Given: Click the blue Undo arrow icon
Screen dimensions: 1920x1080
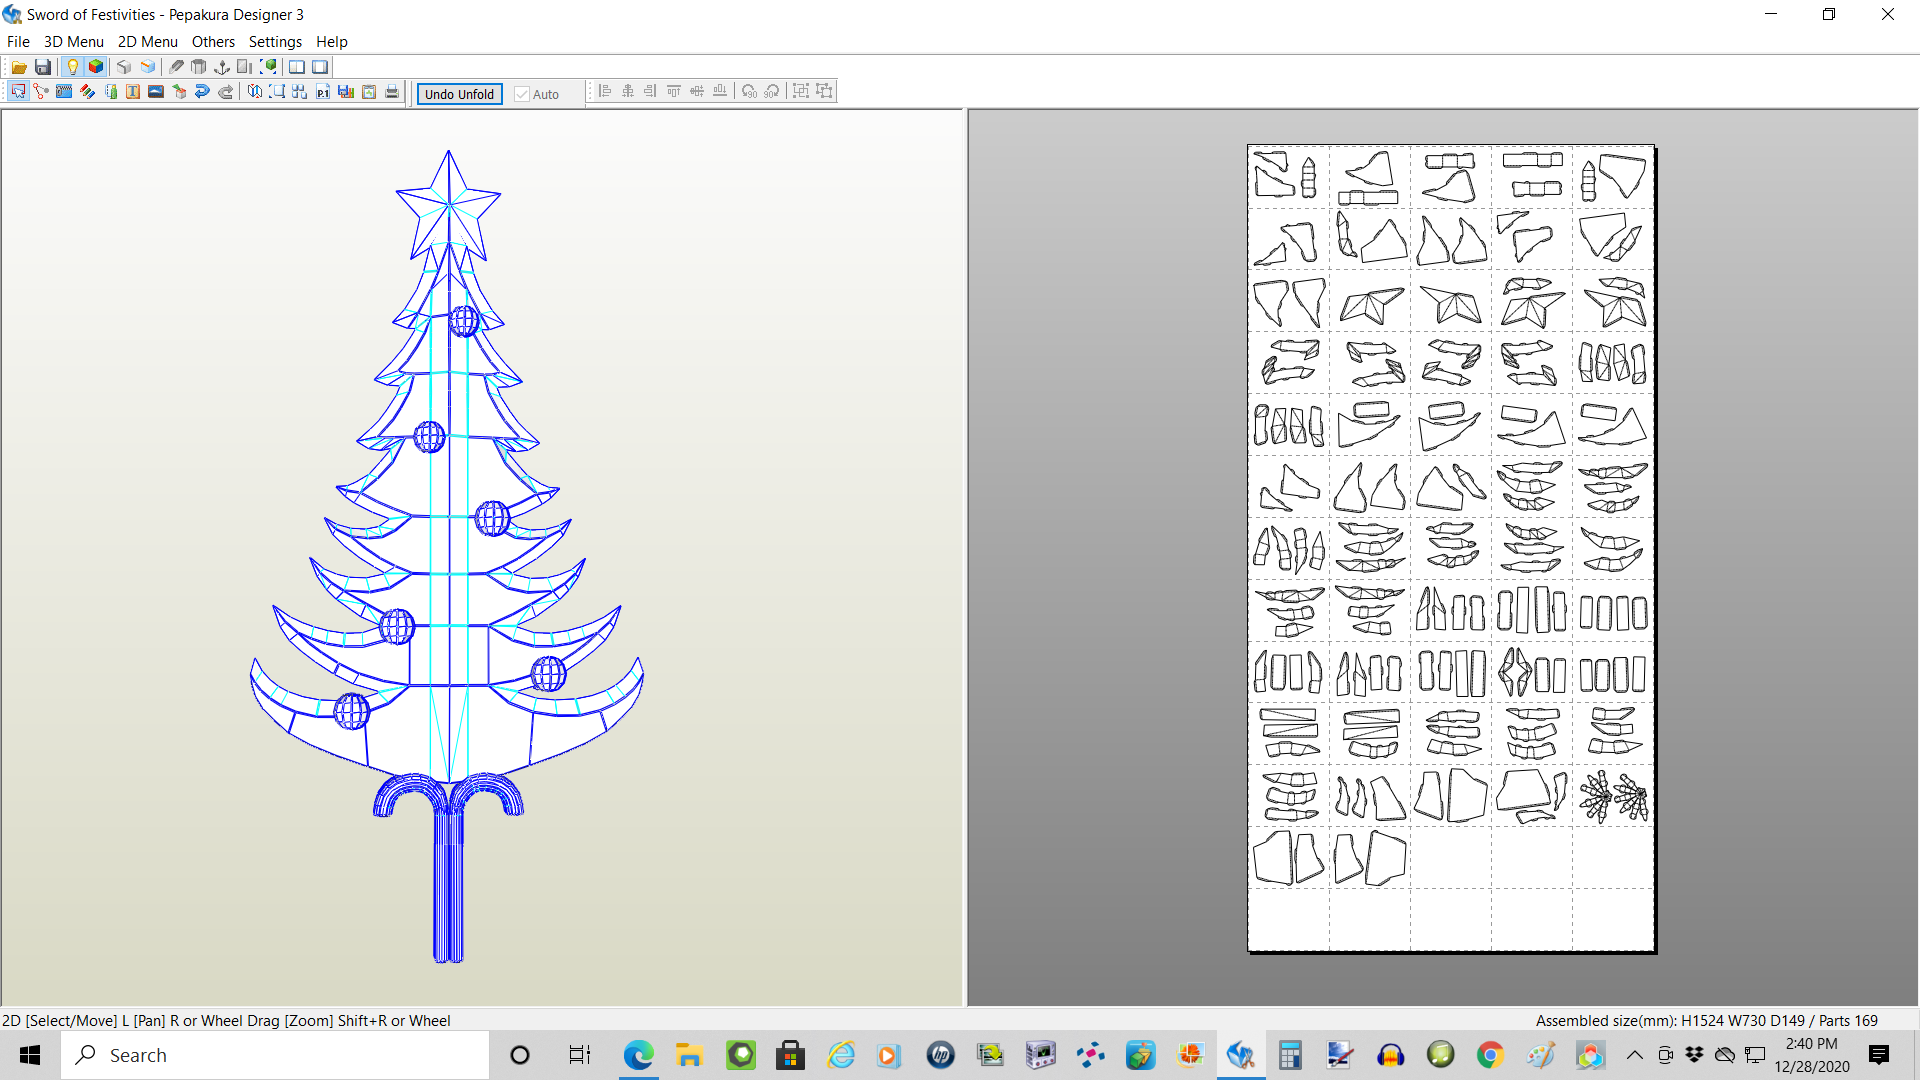Looking at the screenshot, I should click(x=202, y=92).
